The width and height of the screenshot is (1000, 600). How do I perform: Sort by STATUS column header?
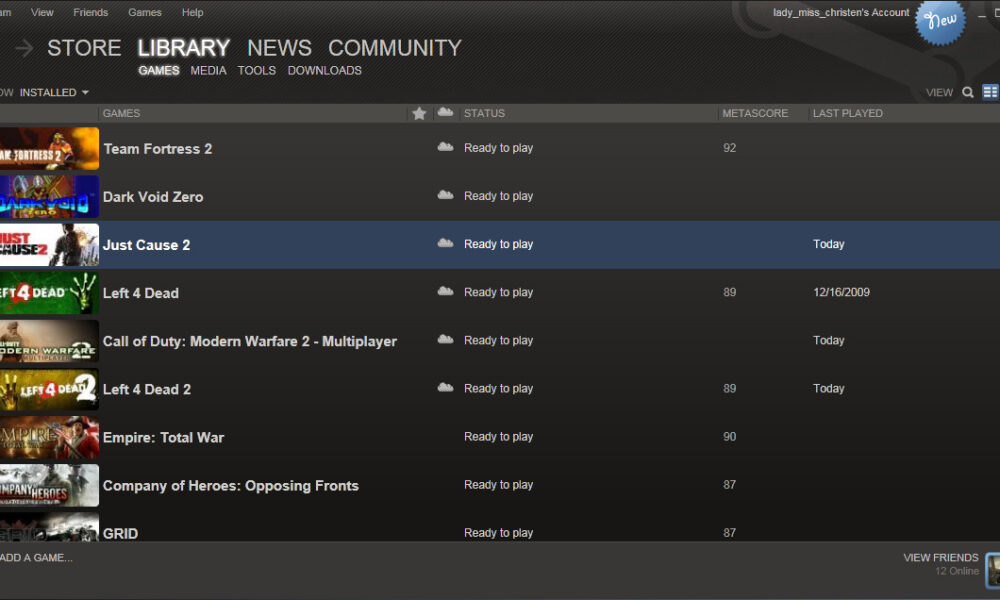pos(484,113)
